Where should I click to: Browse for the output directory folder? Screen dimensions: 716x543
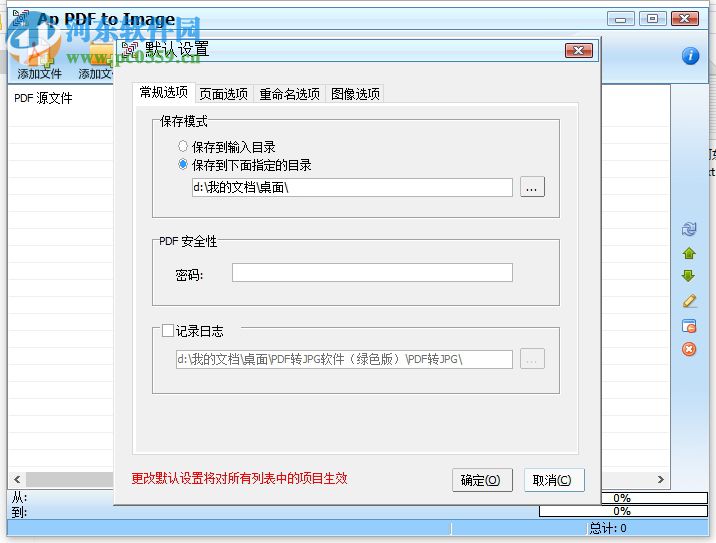pos(532,187)
